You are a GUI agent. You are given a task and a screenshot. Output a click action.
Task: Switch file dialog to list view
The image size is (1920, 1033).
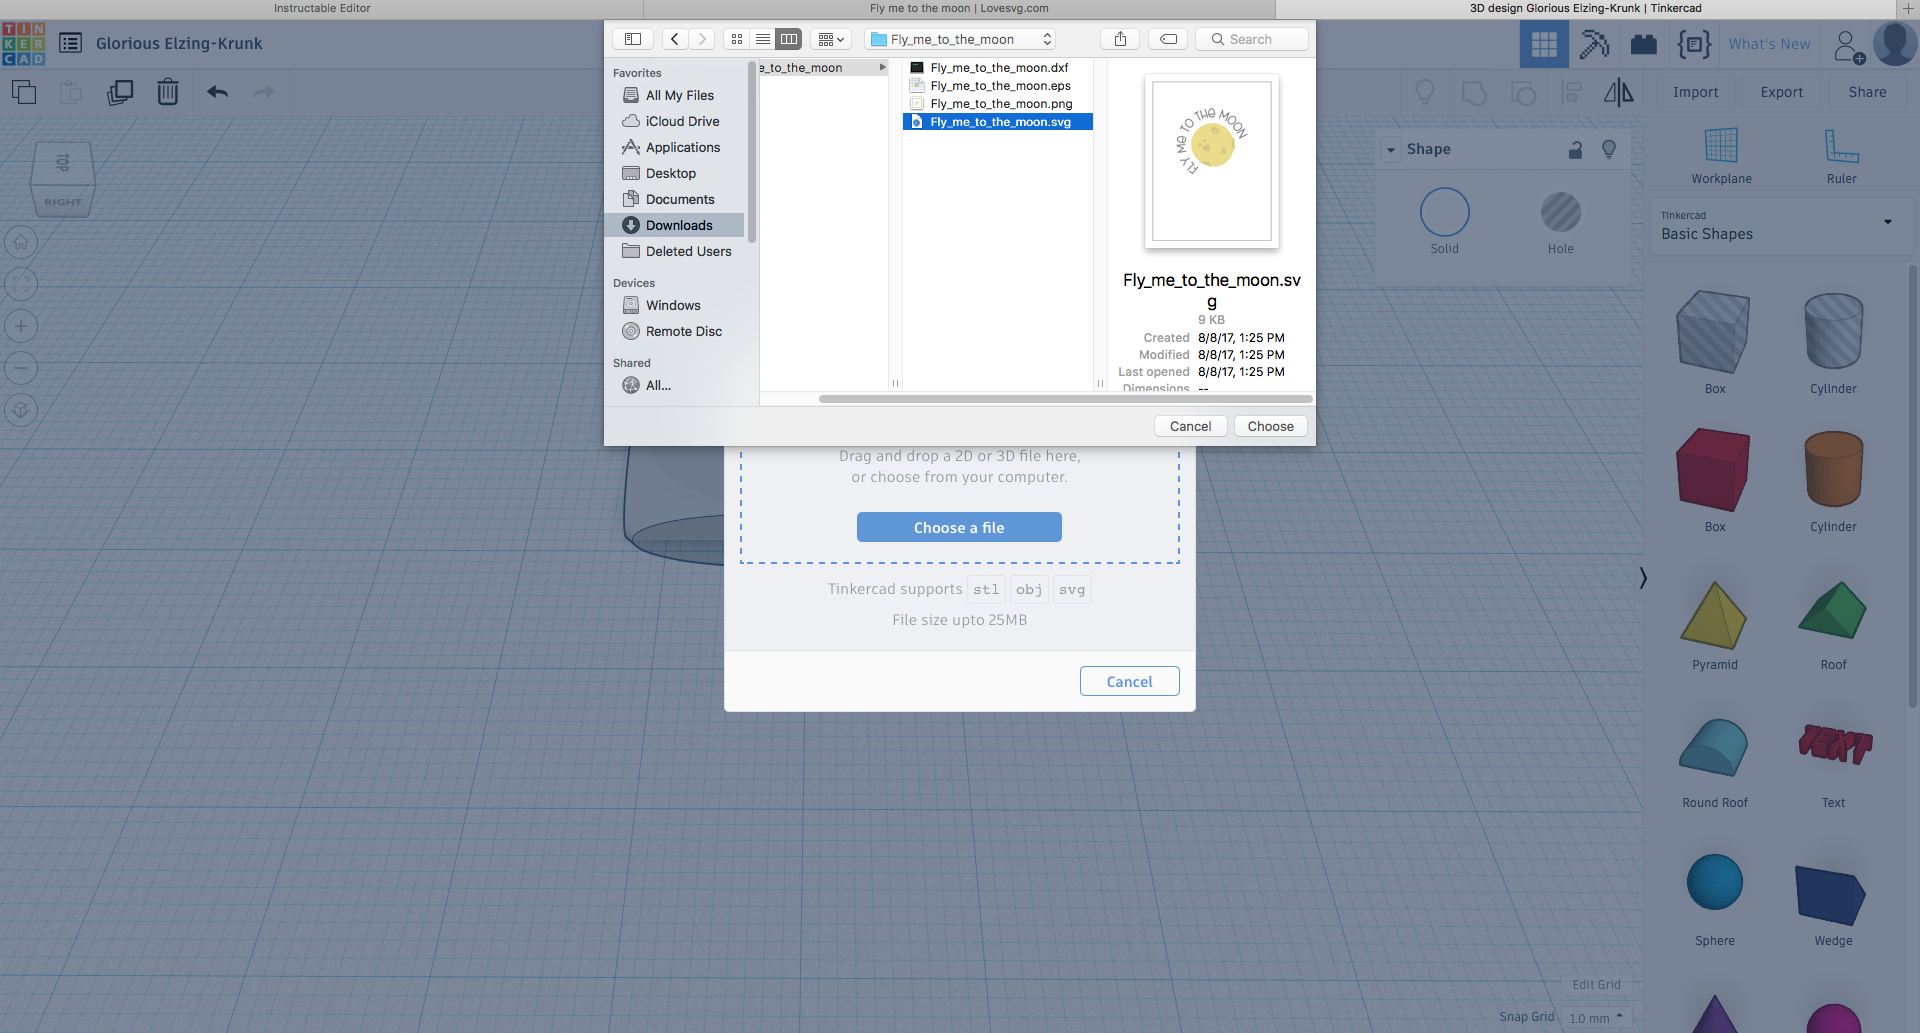click(x=763, y=39)
